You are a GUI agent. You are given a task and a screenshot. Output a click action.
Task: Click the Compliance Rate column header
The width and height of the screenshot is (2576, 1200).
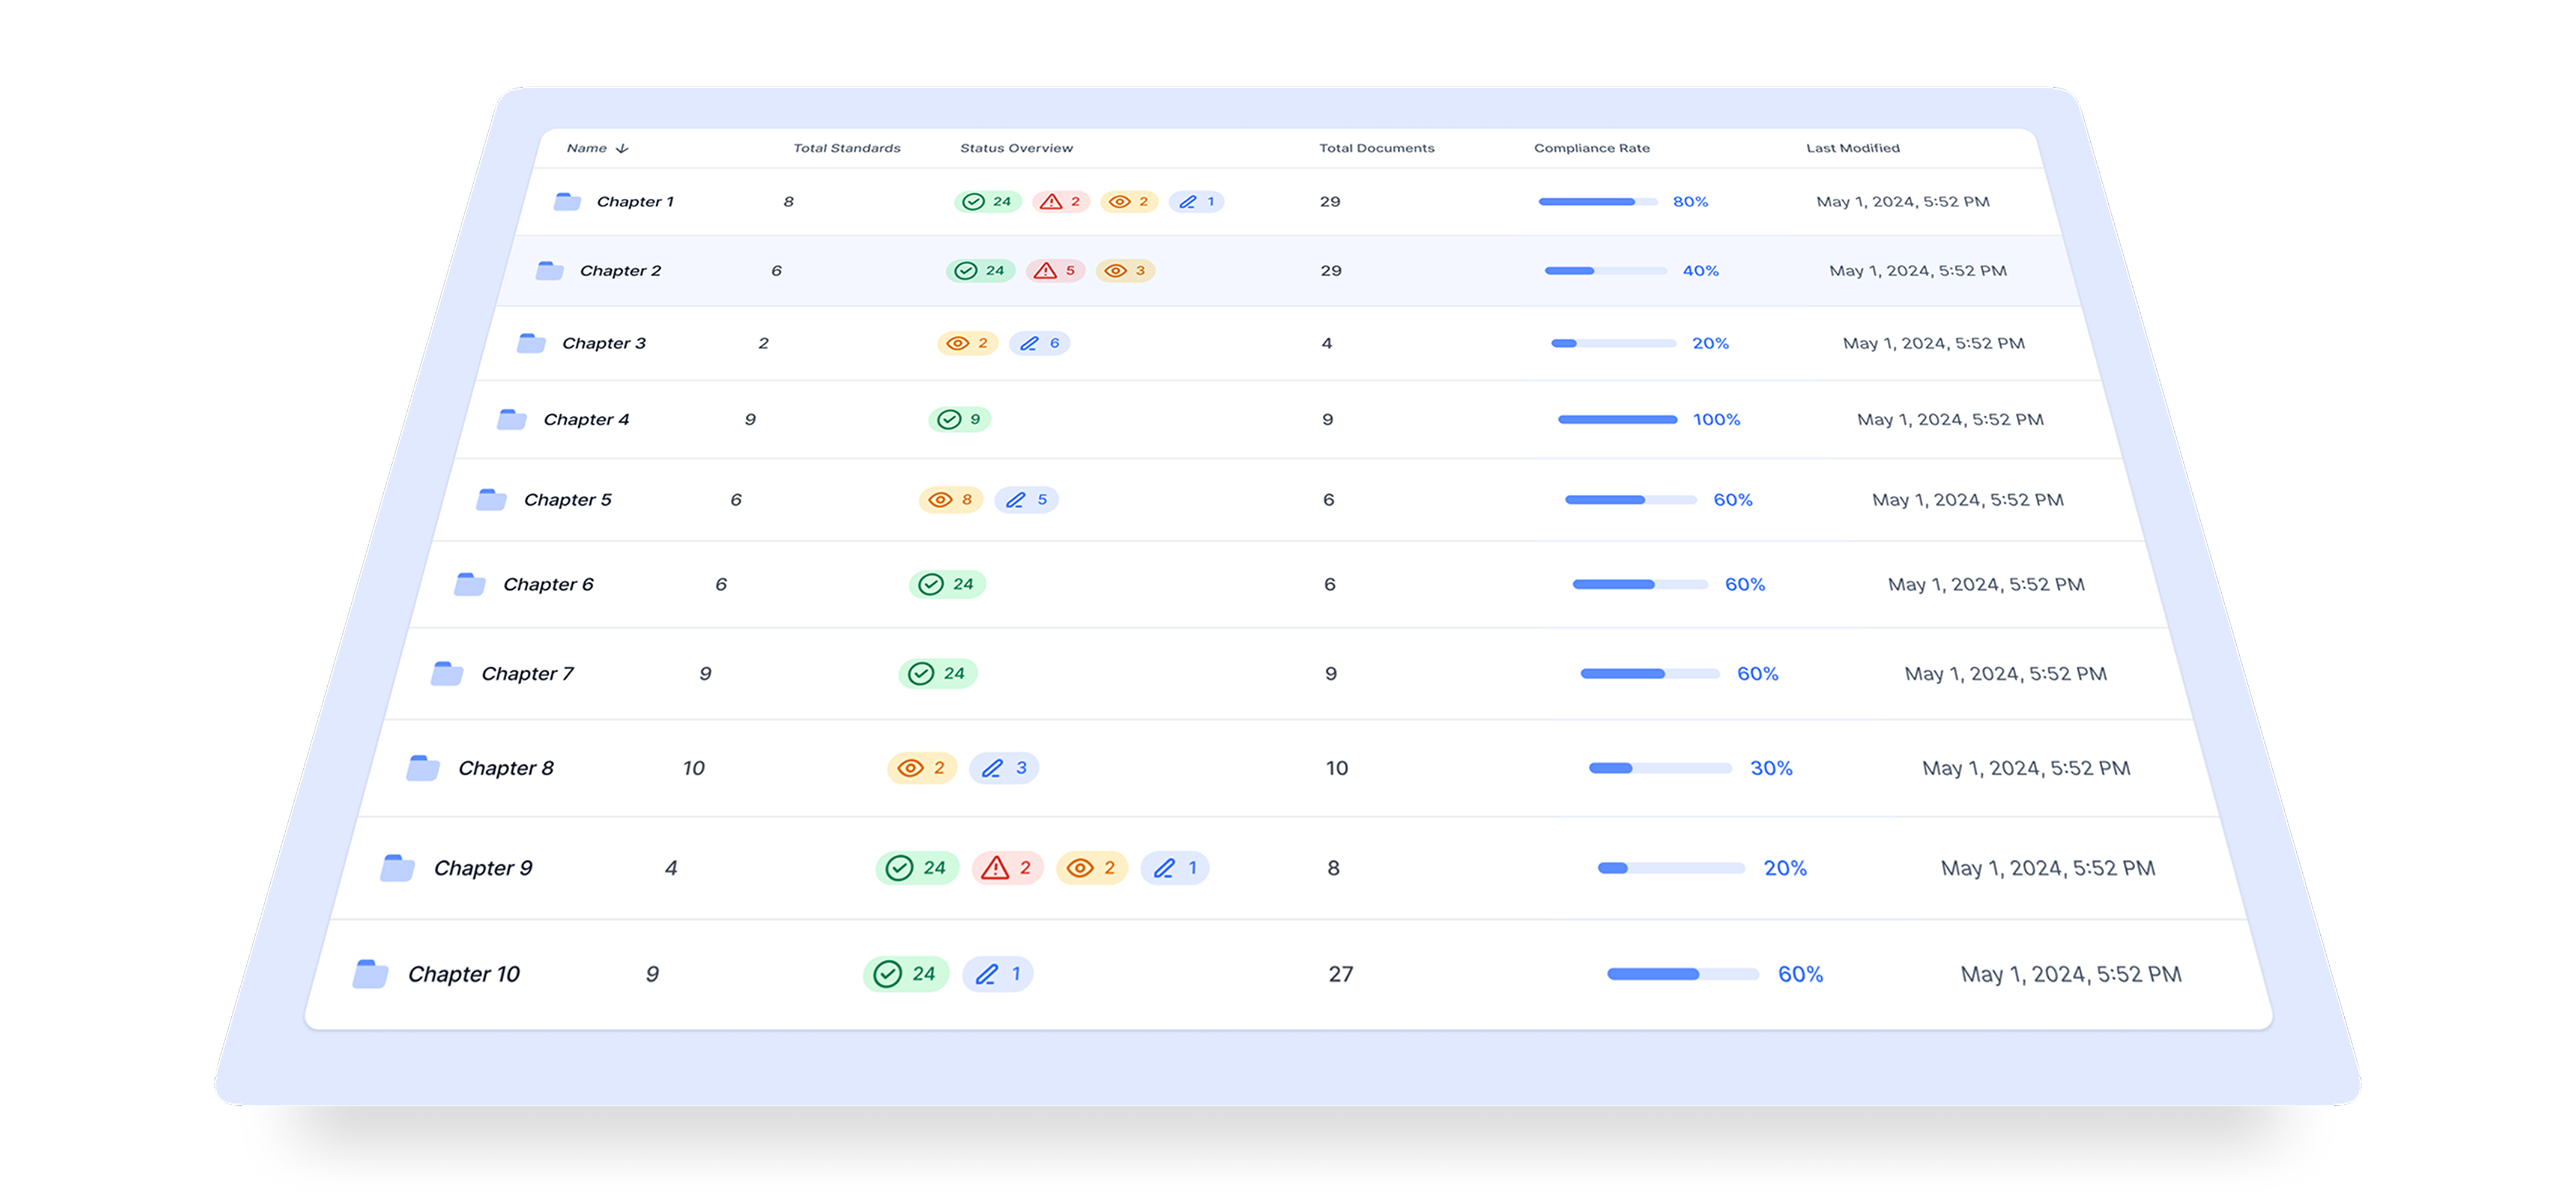[1591, 148]
